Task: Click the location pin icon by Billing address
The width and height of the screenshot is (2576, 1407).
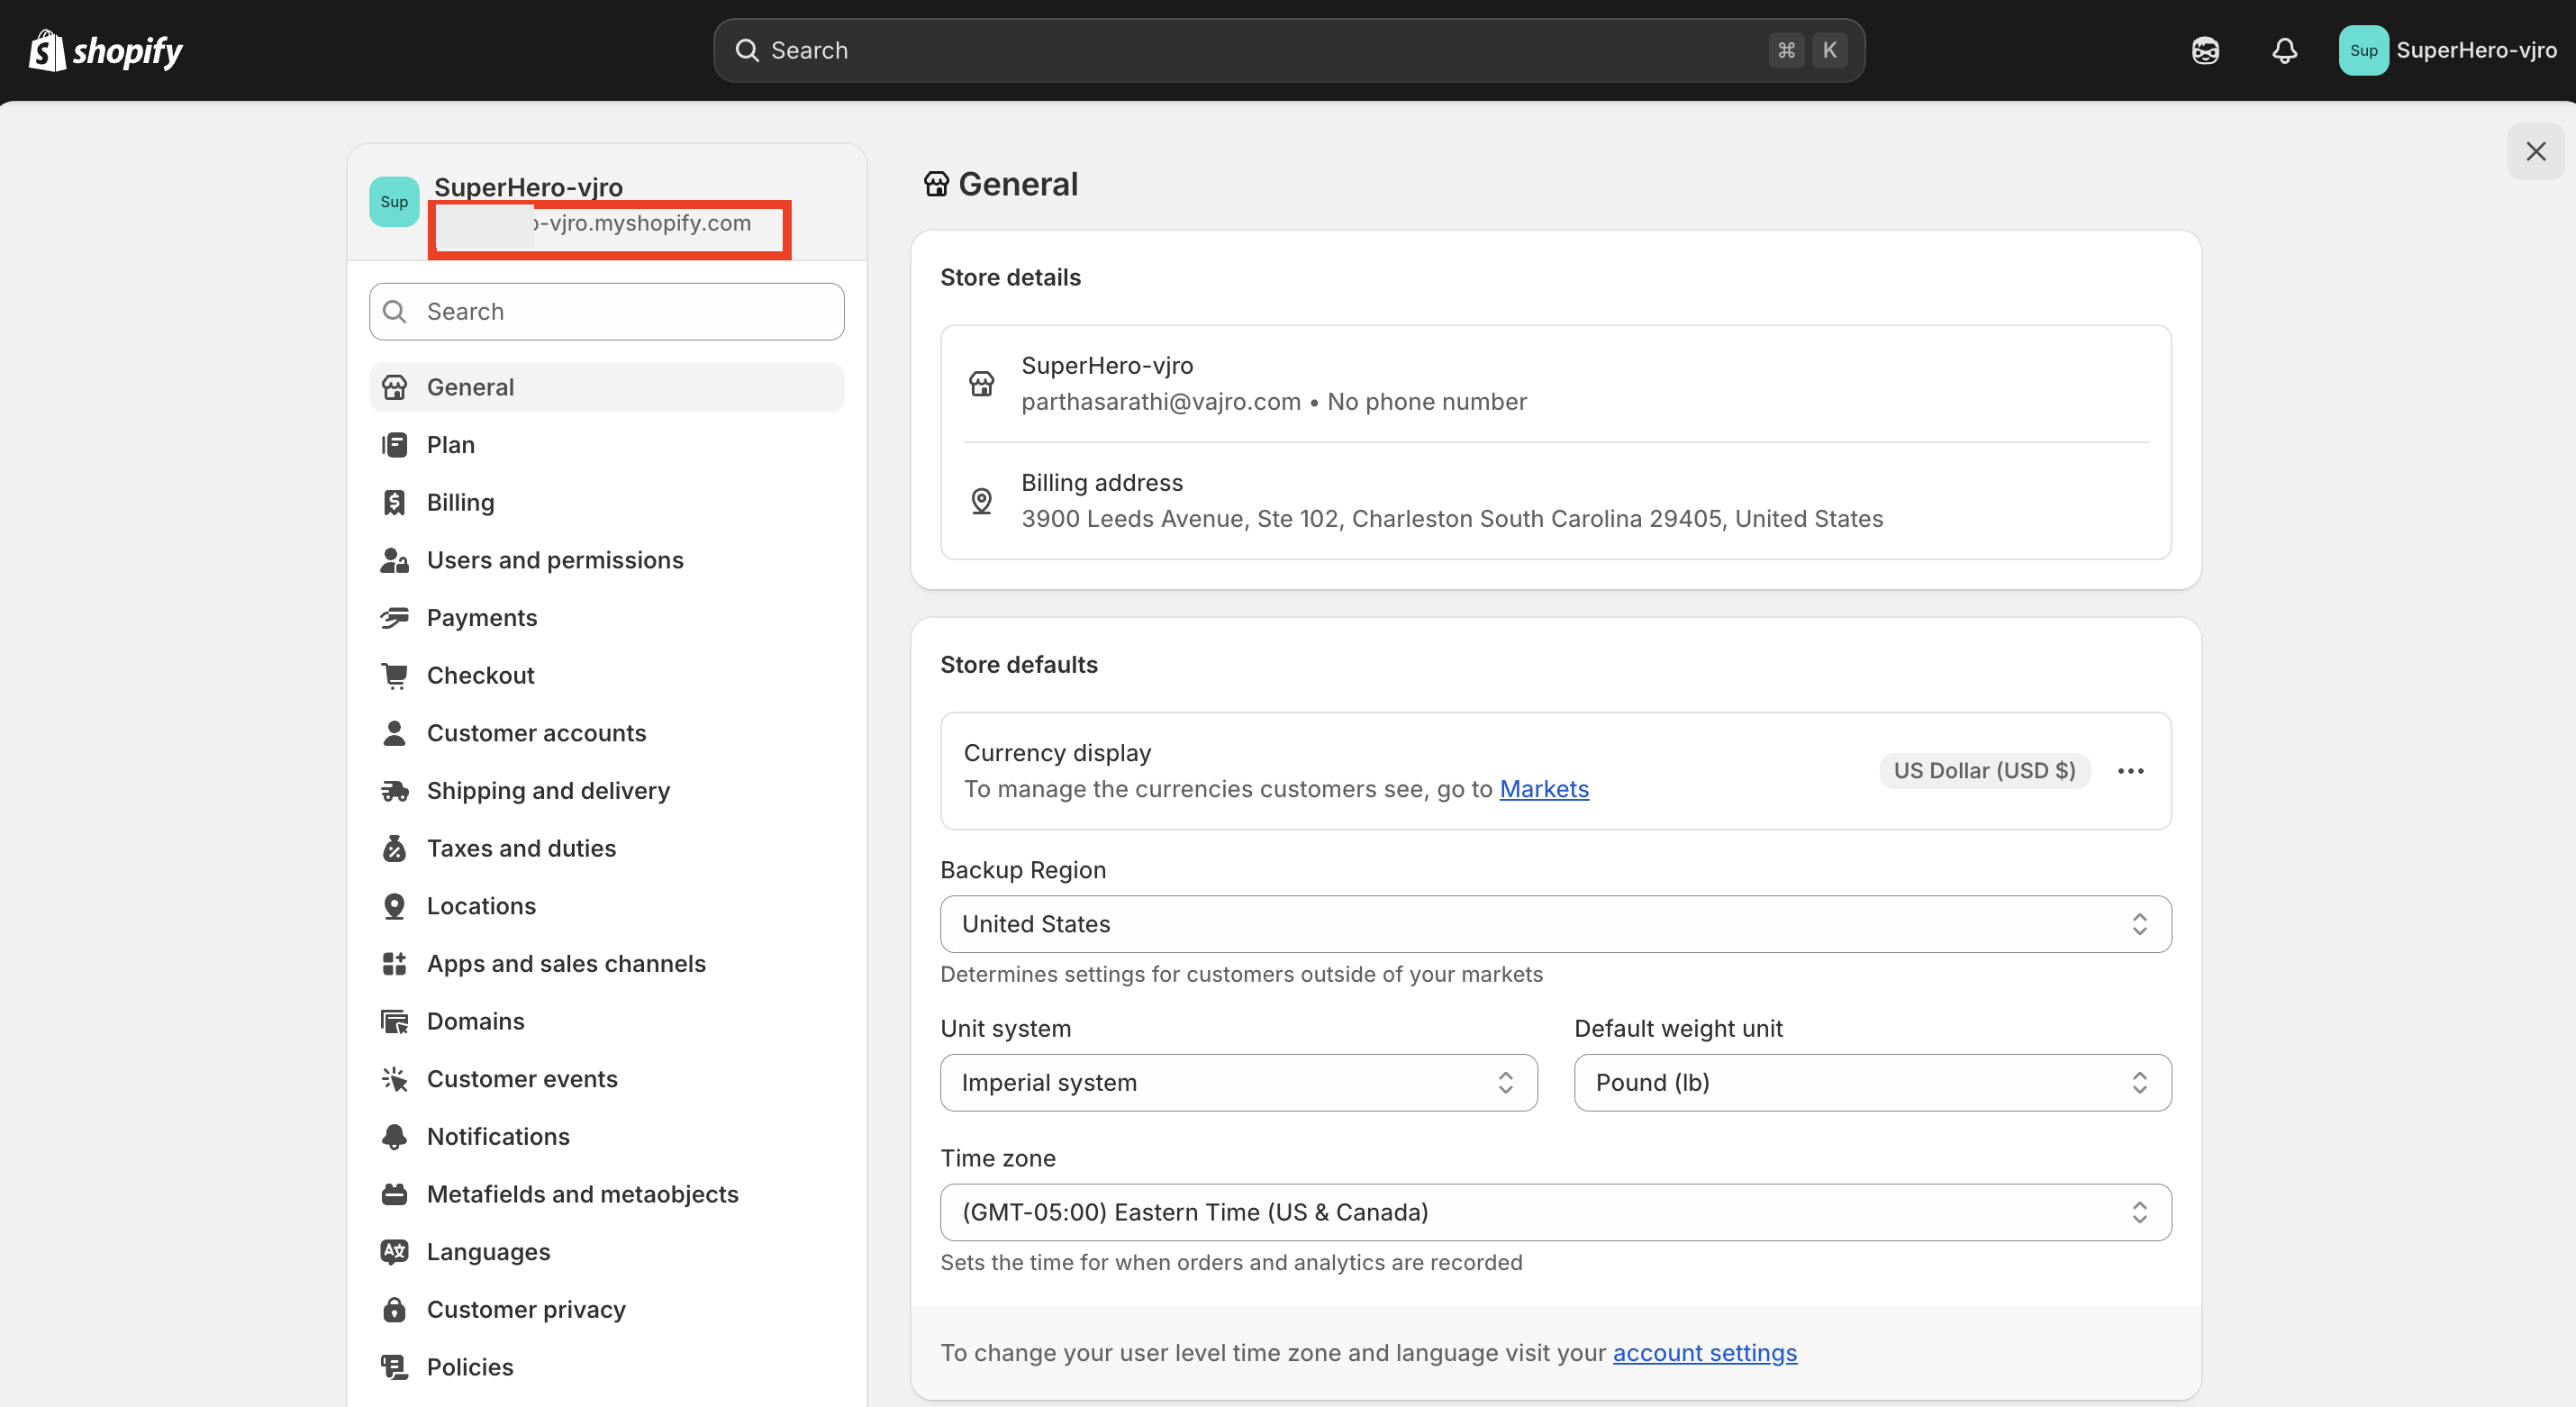Action: click(x=981, y=501)
